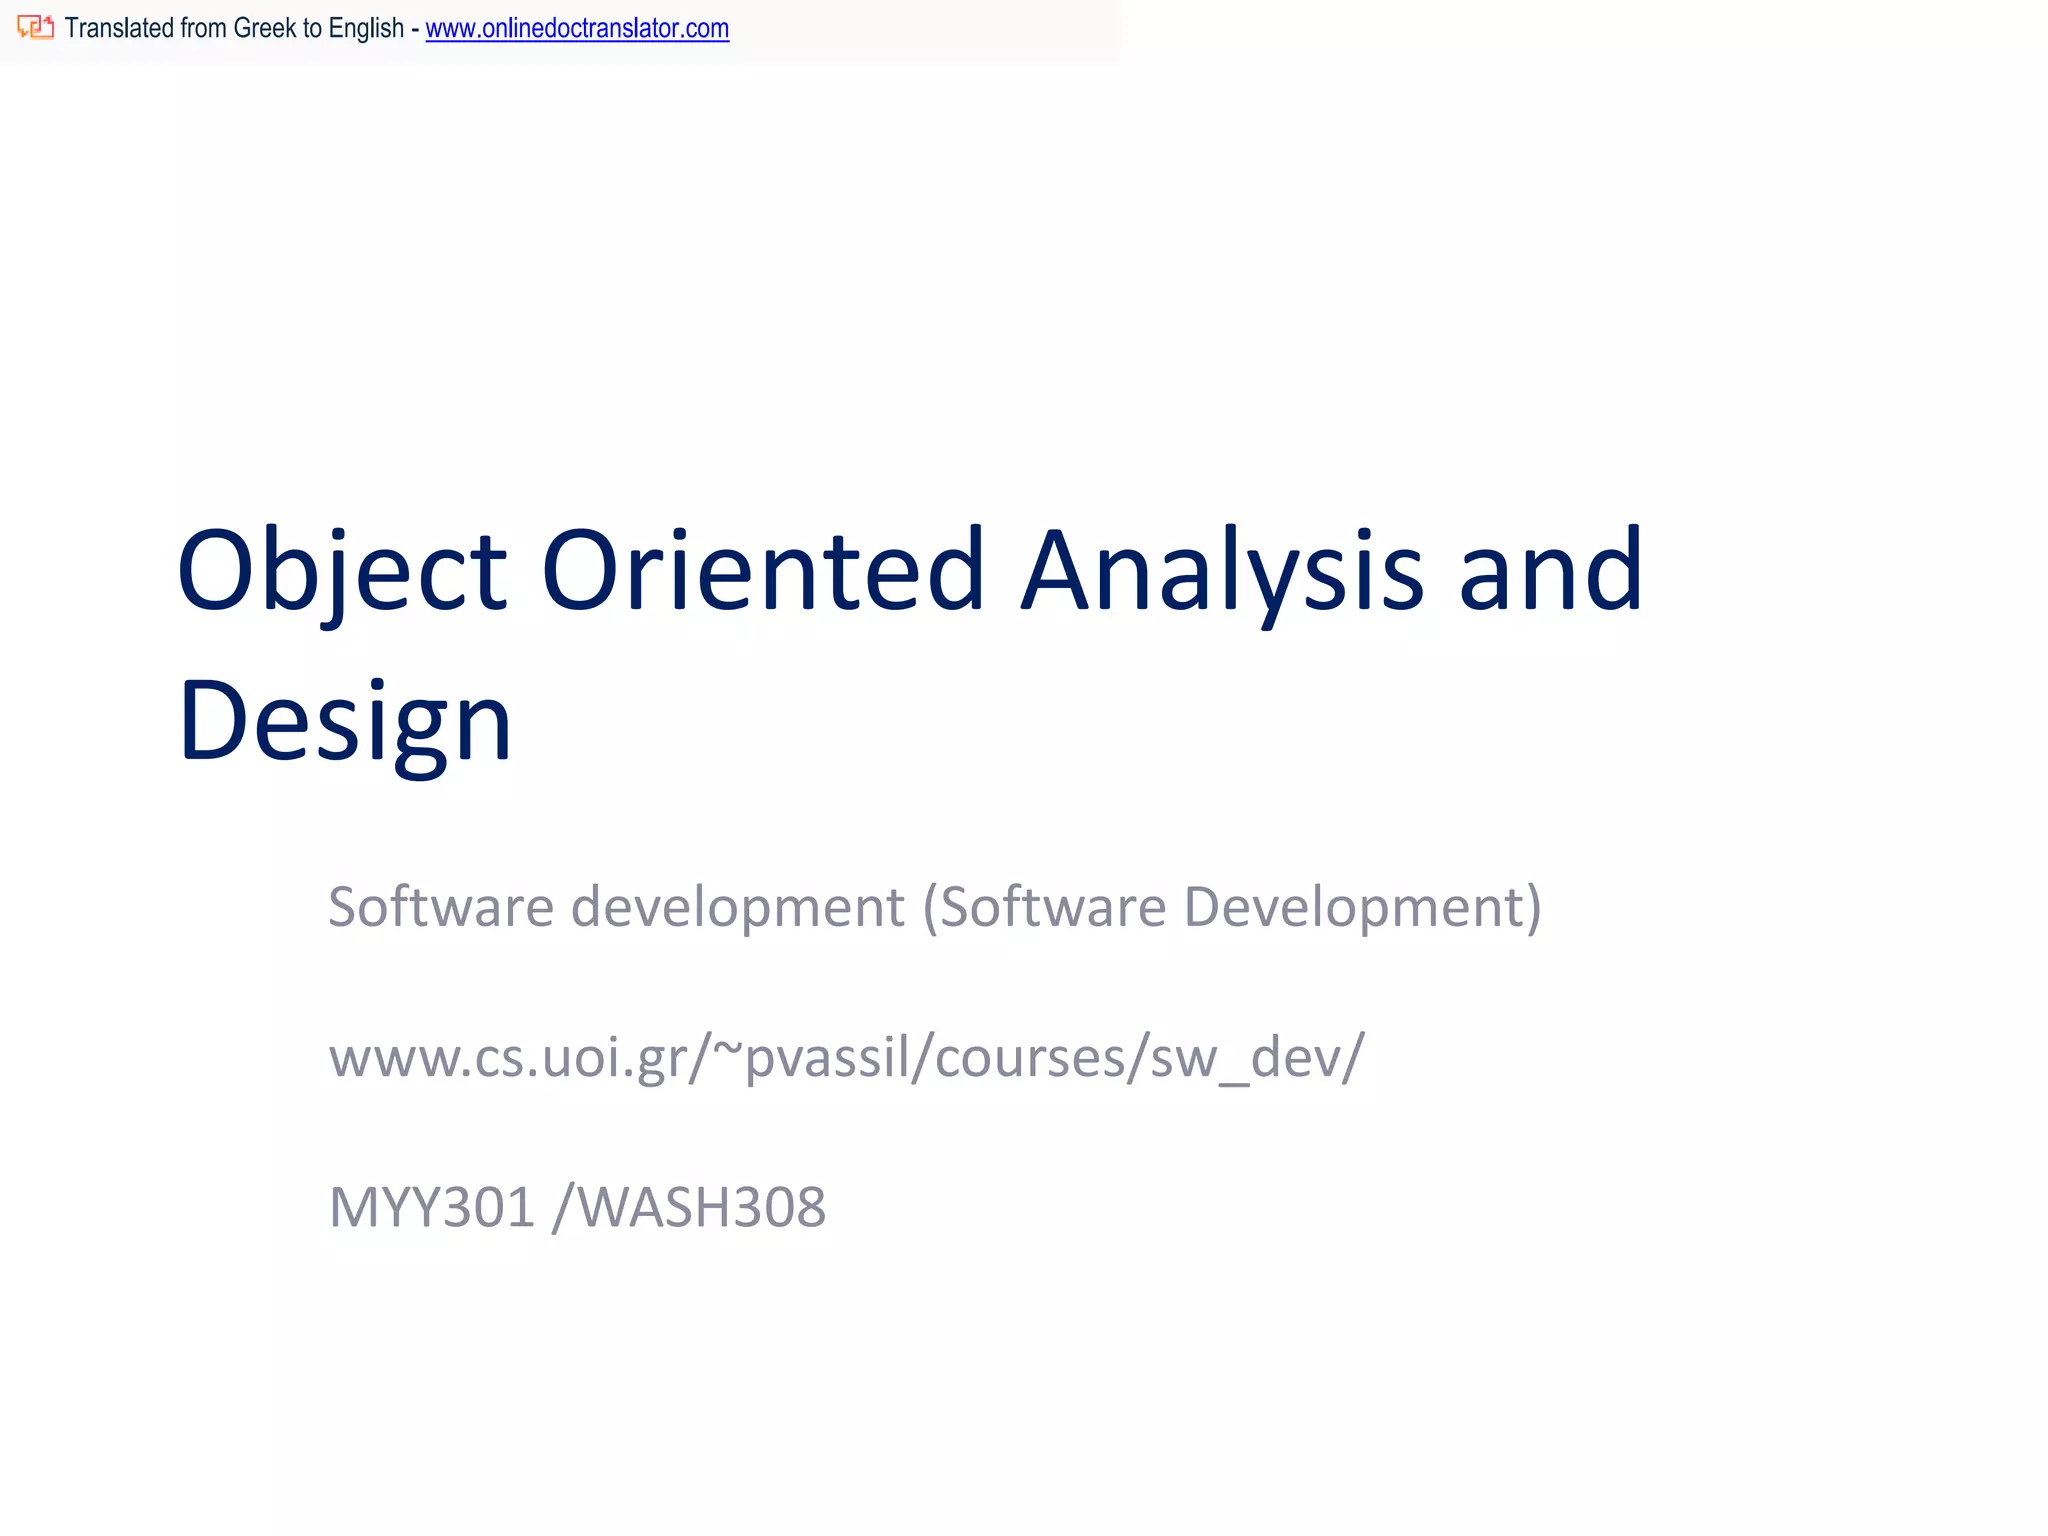Click the "www.cs.uoi.gr" part of the course URL
The height and width of the screenshot is (1536, 2048).
[x=508, y=1058]
